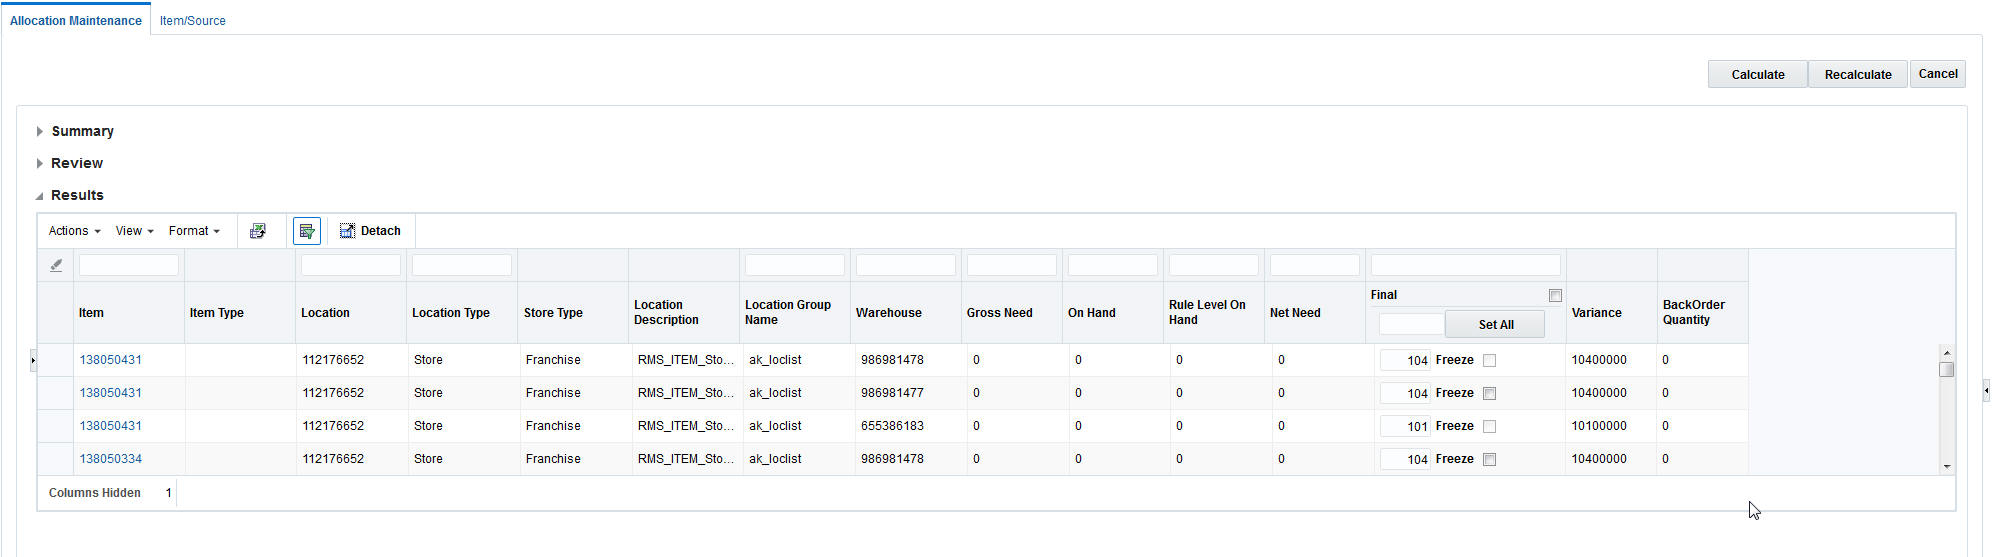Click the Net Need filter field
The height and width of the screenshot is (557, 1996).
tap(1315, 265)
